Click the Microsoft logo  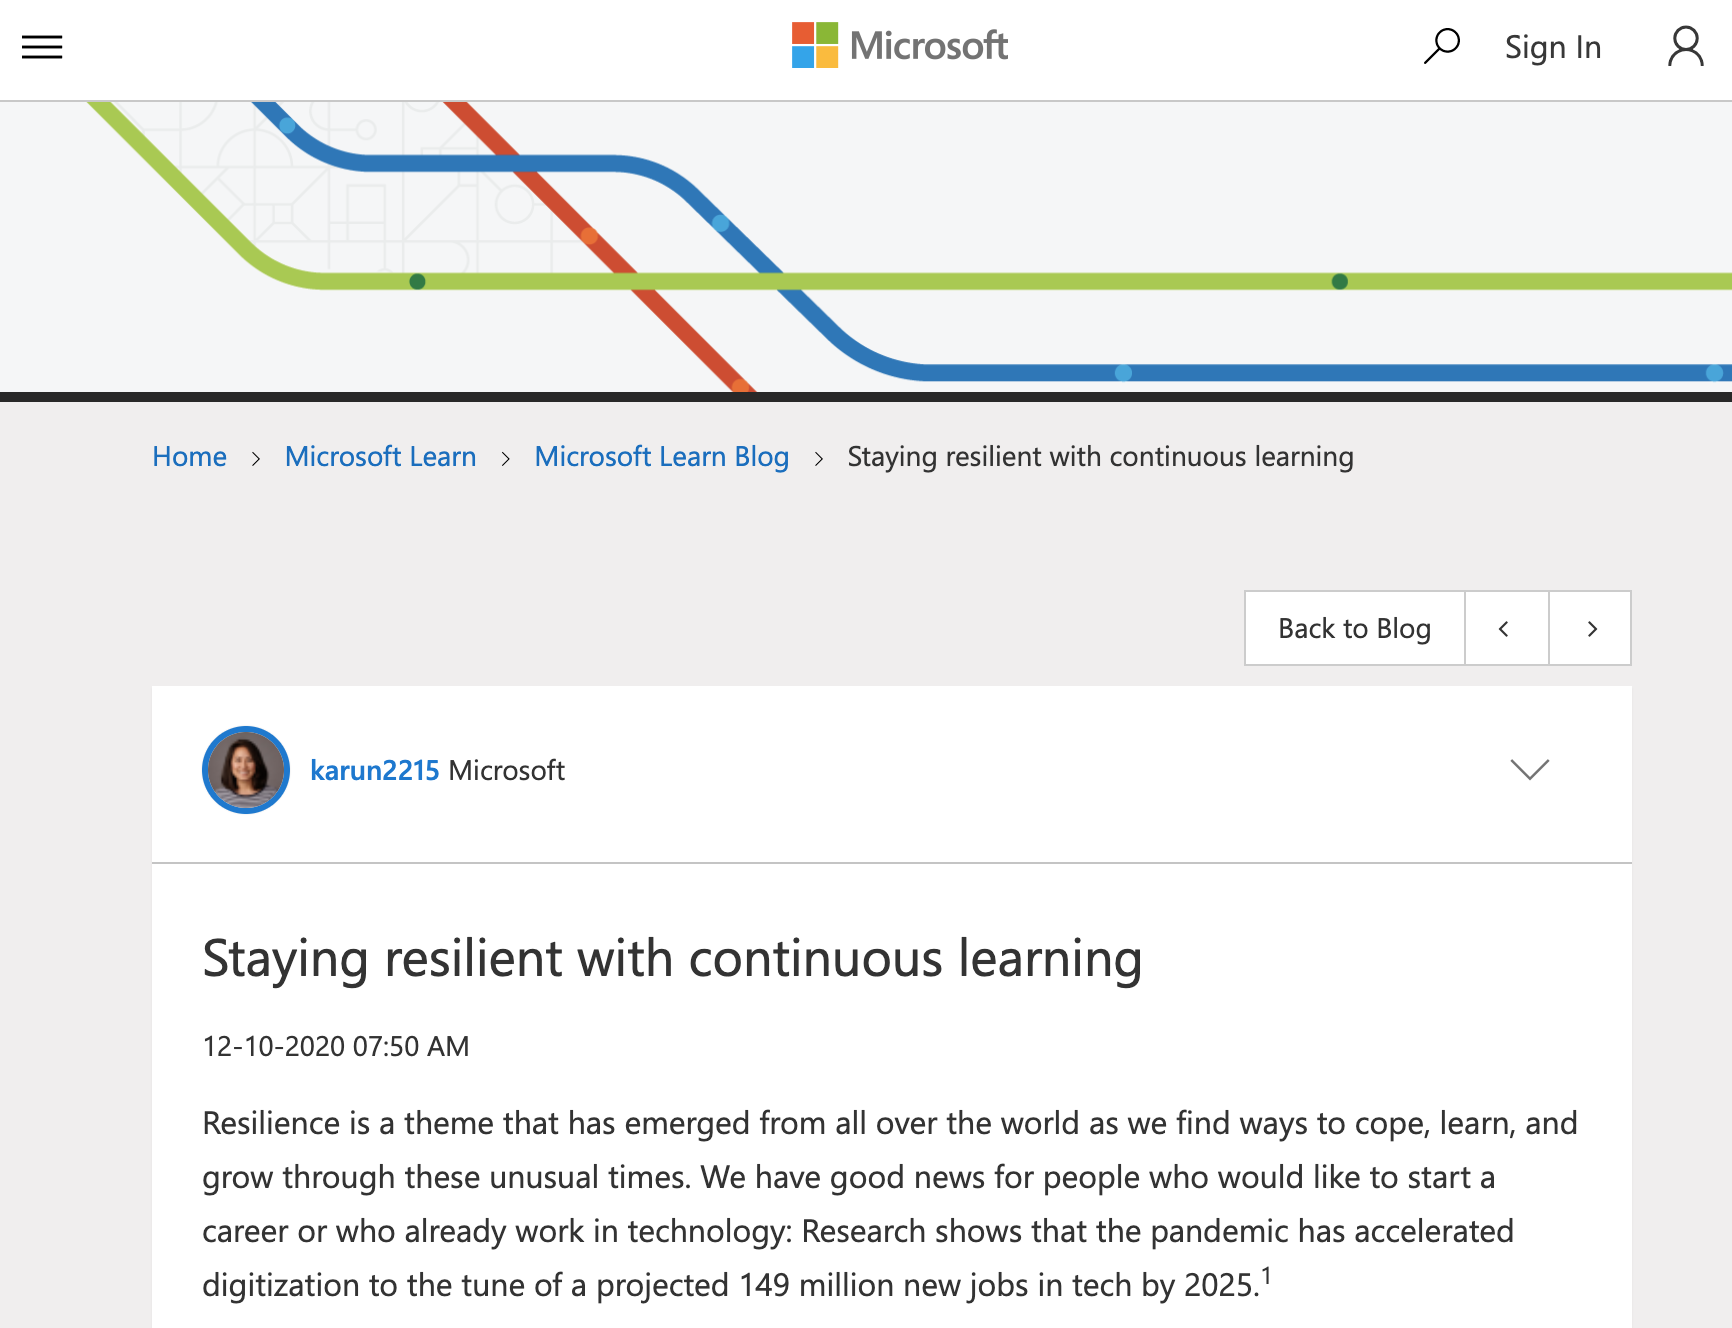click(x=815, y=46)
